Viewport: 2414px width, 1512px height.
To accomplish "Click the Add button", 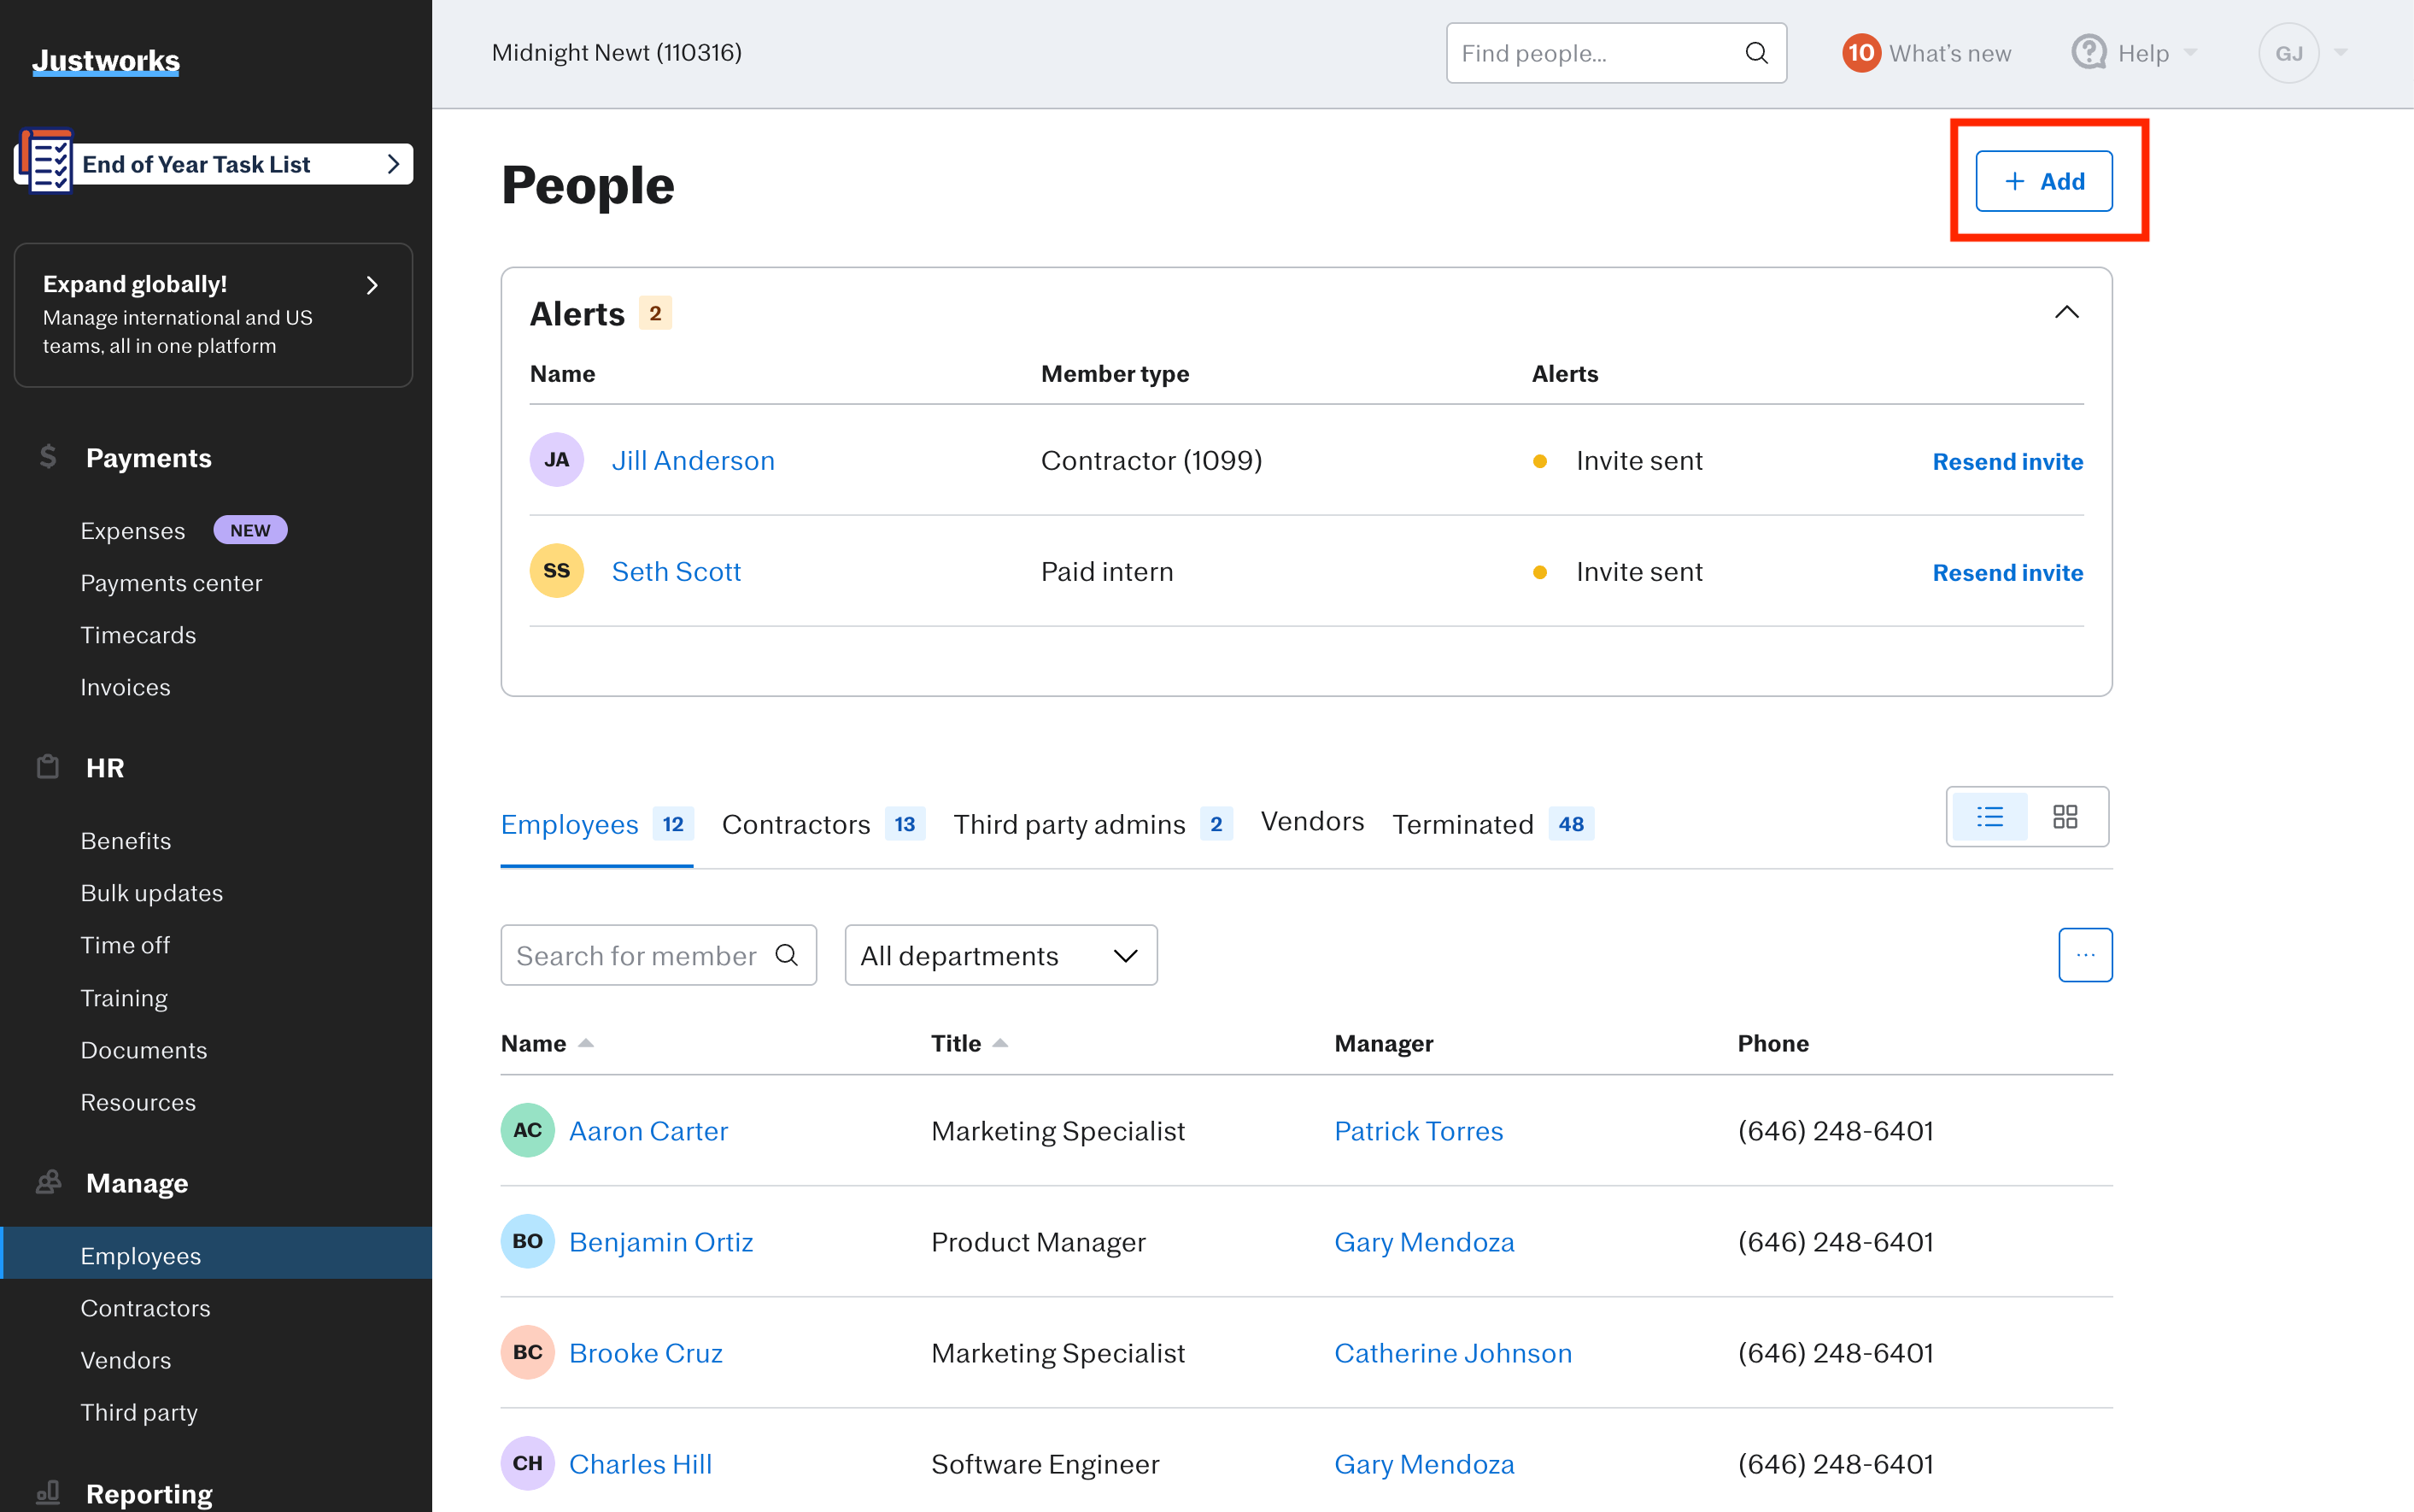I will (x=2043, y=181).
